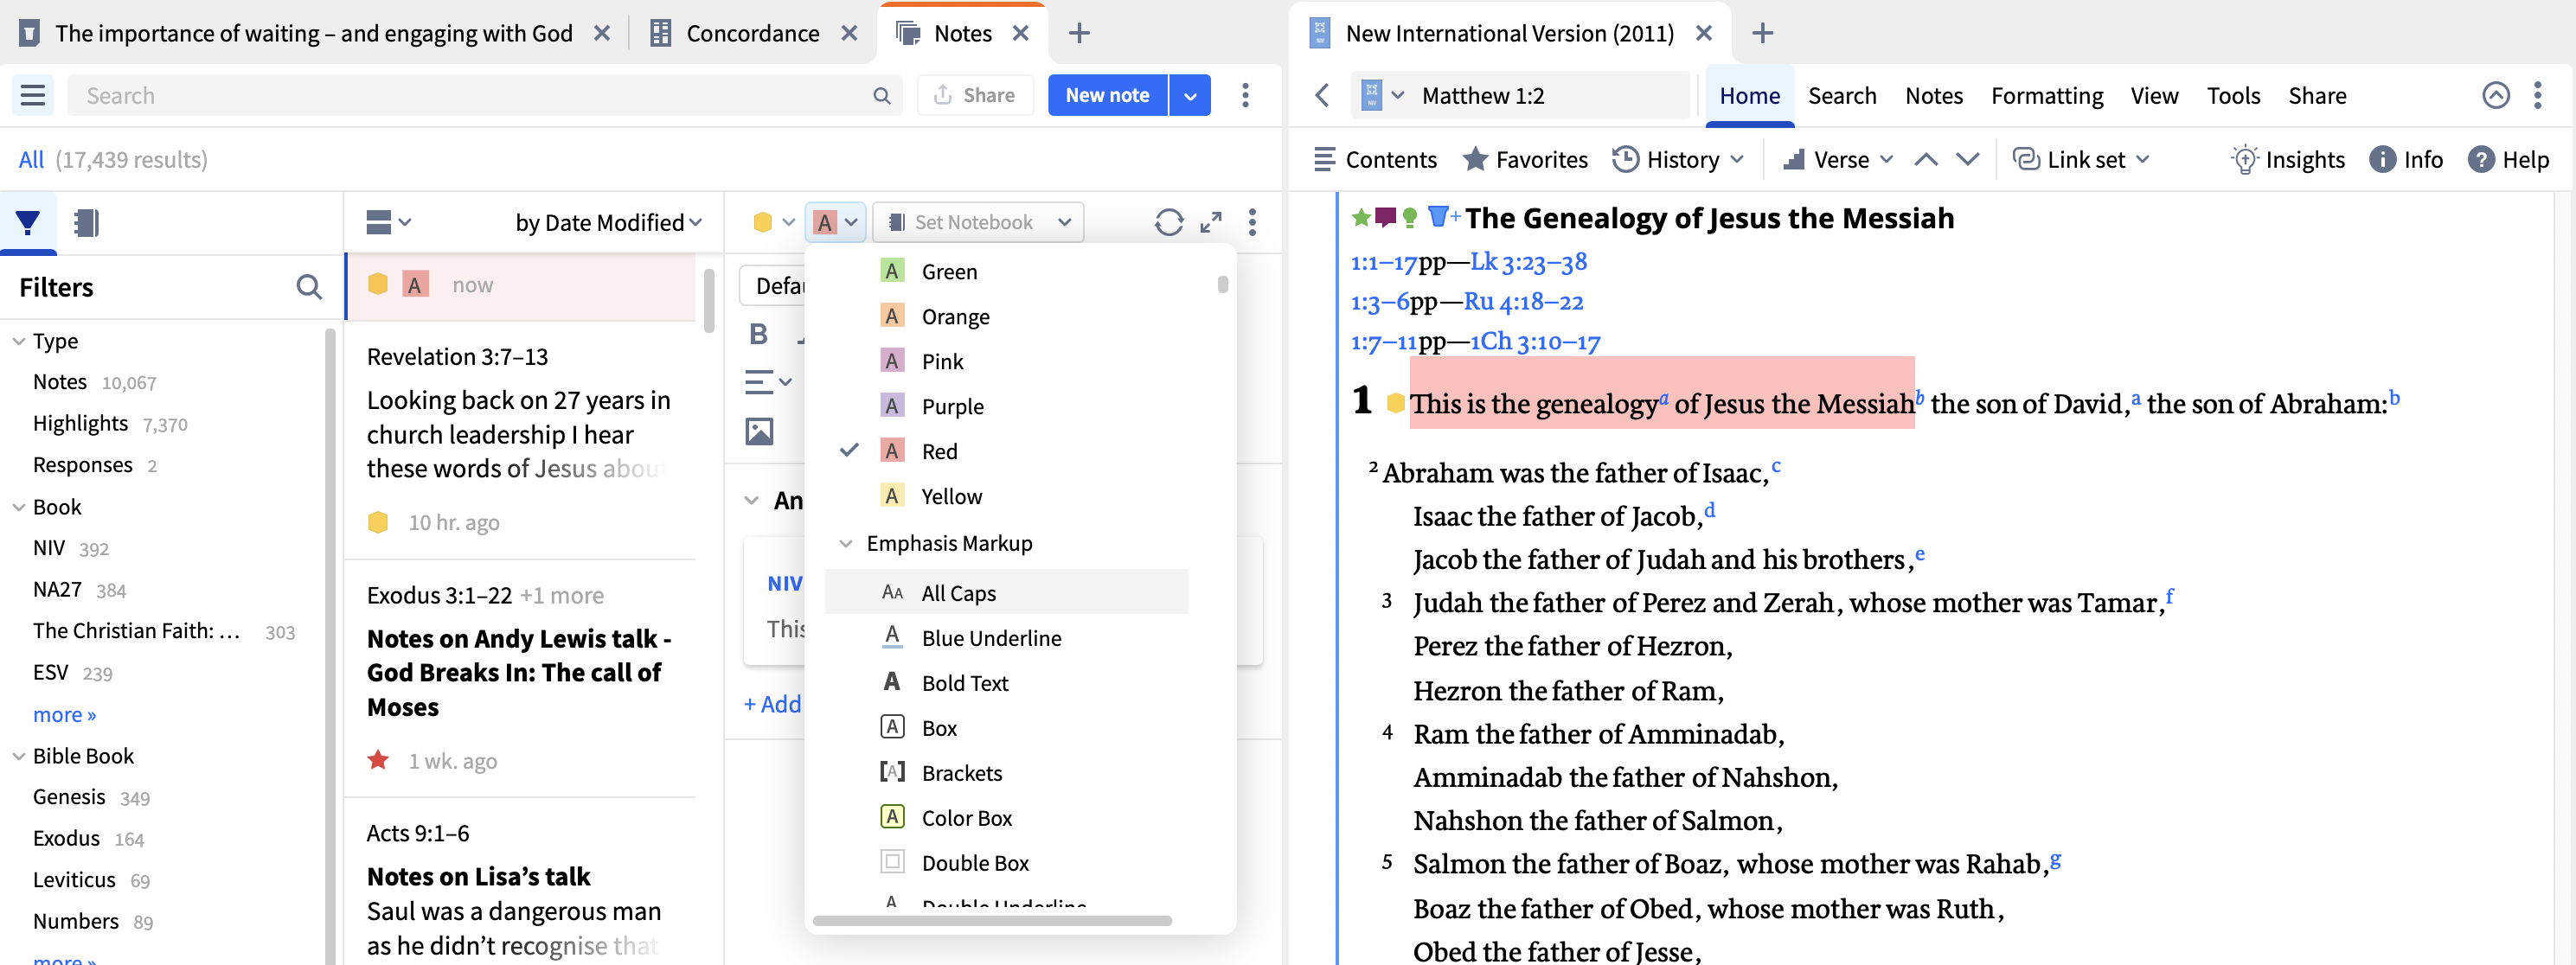Image resolution: width=2576 pixels, height=965 pixels.
Task: Open the notebooks sidebar icon
Action: coord(86,222)
